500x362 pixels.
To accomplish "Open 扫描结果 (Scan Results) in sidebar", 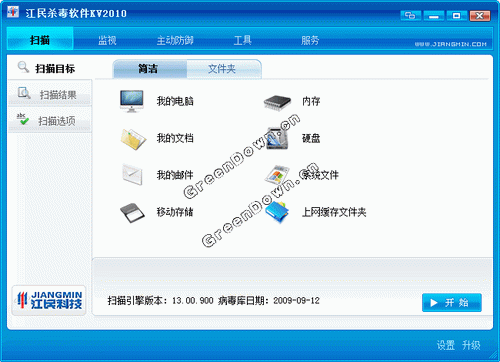I will (x=50, y=94).
